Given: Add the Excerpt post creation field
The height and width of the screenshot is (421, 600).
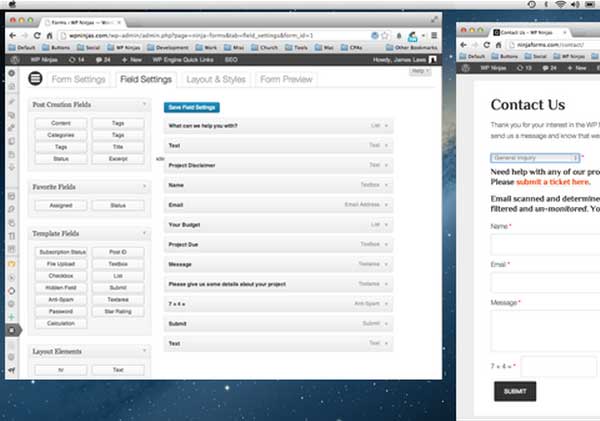Looking at the screenshot, I should [118, 159].
